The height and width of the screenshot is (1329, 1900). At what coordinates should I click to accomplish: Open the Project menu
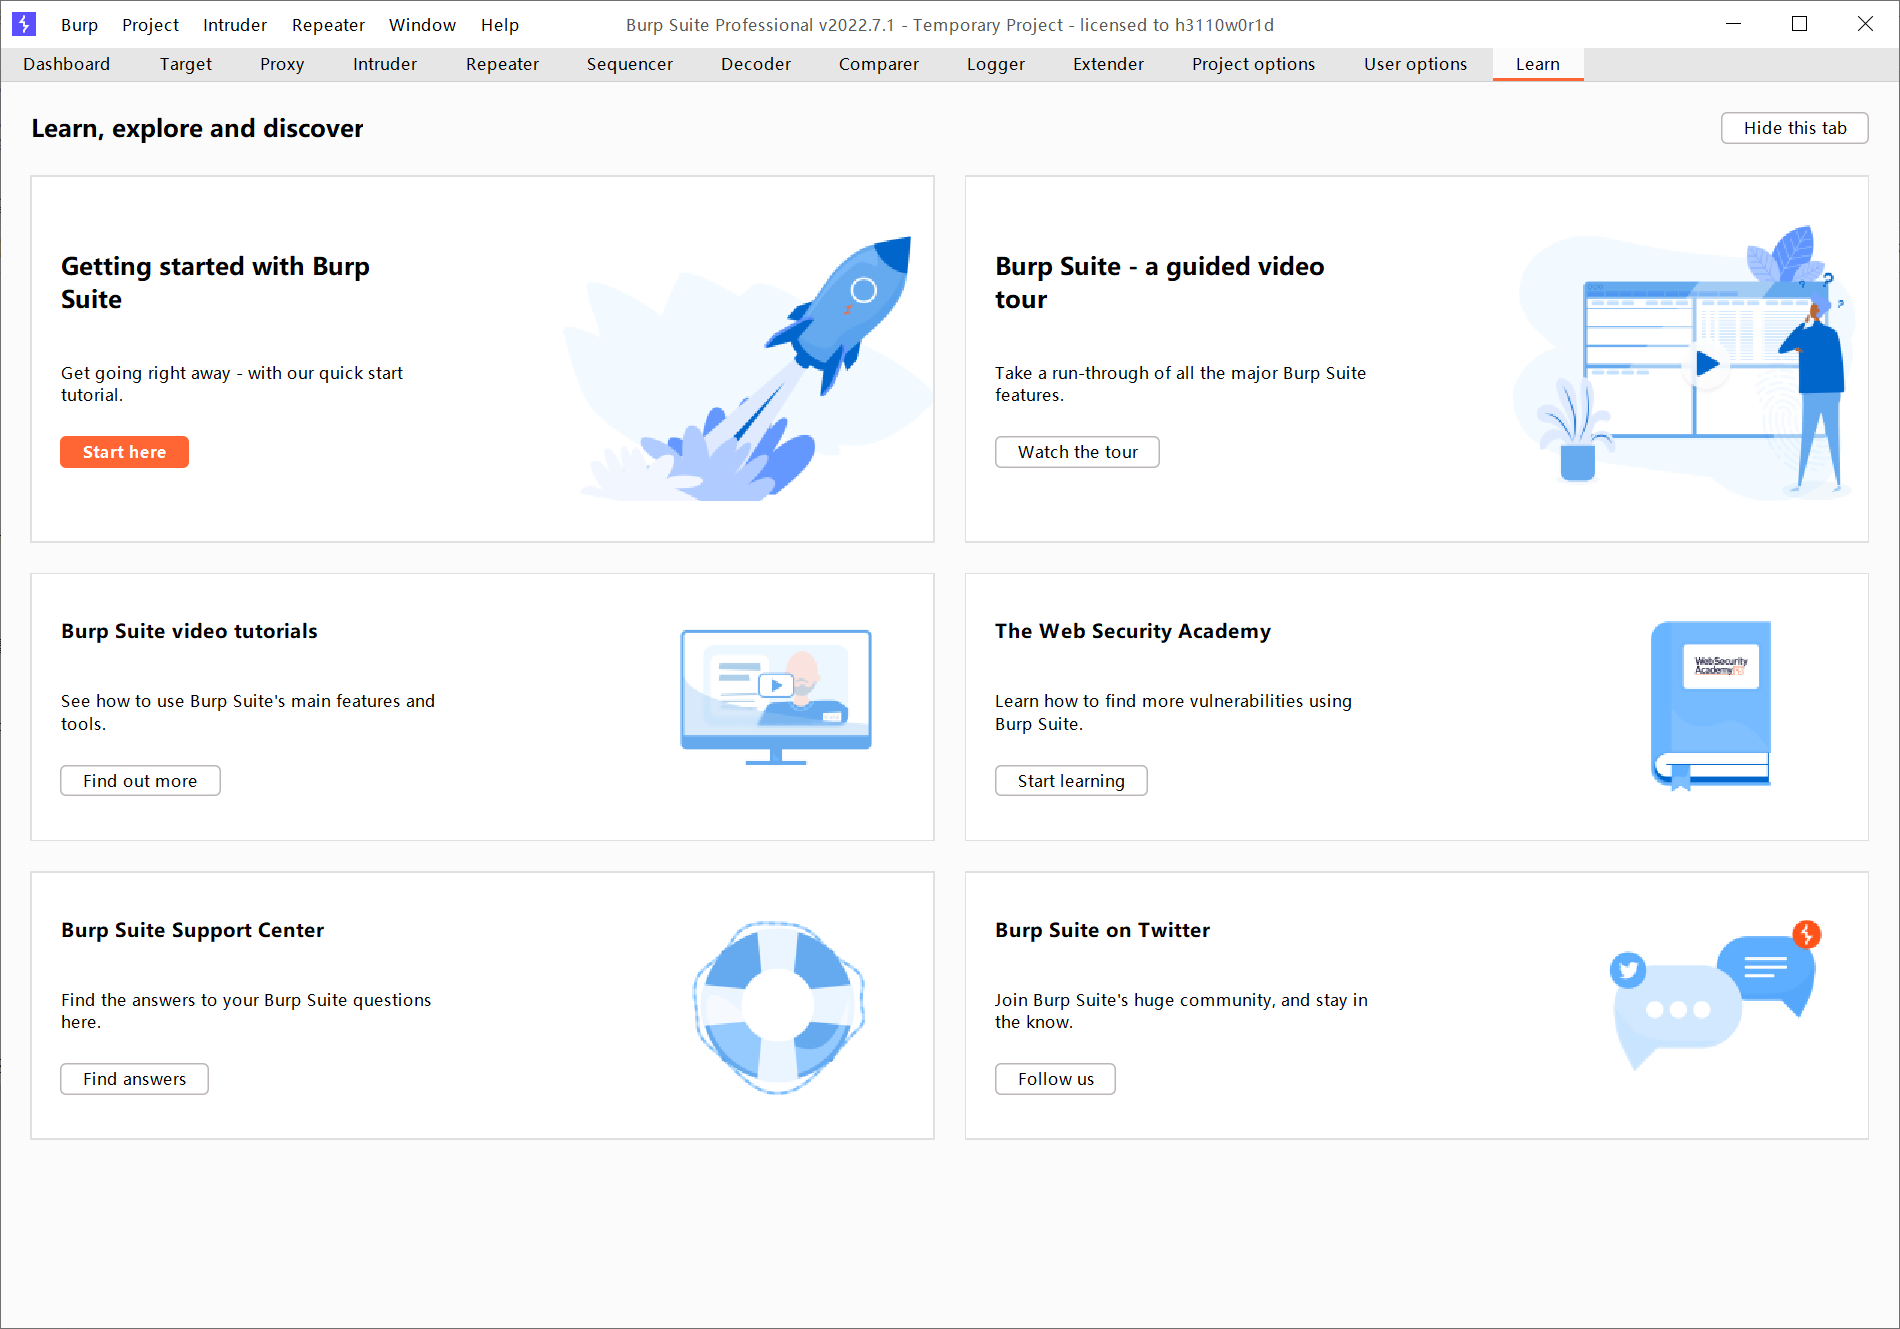click(150, 25)
